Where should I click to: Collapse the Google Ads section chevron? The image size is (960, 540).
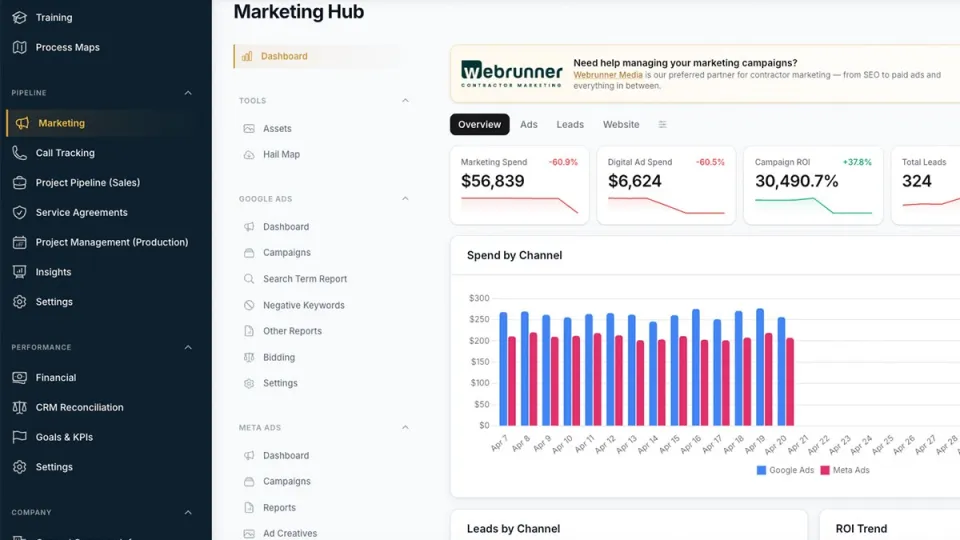click(405, 199)
